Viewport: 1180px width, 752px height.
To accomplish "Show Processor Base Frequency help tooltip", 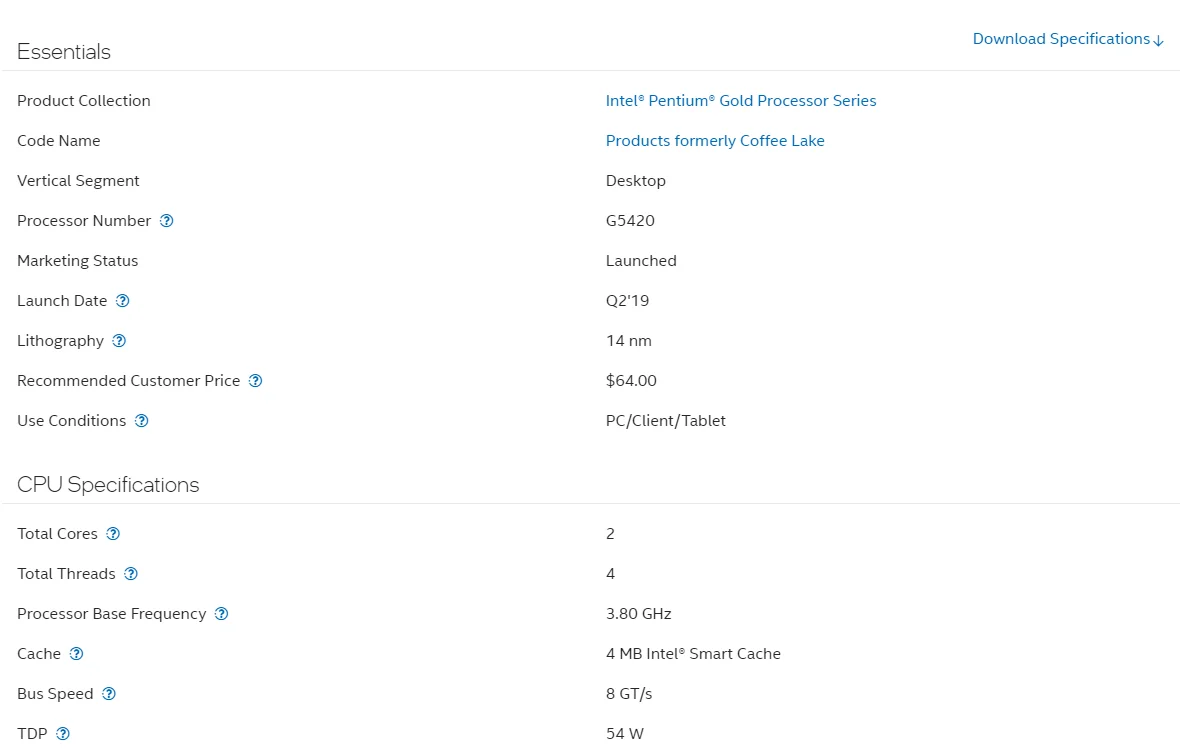I will [x=222, y=614].
